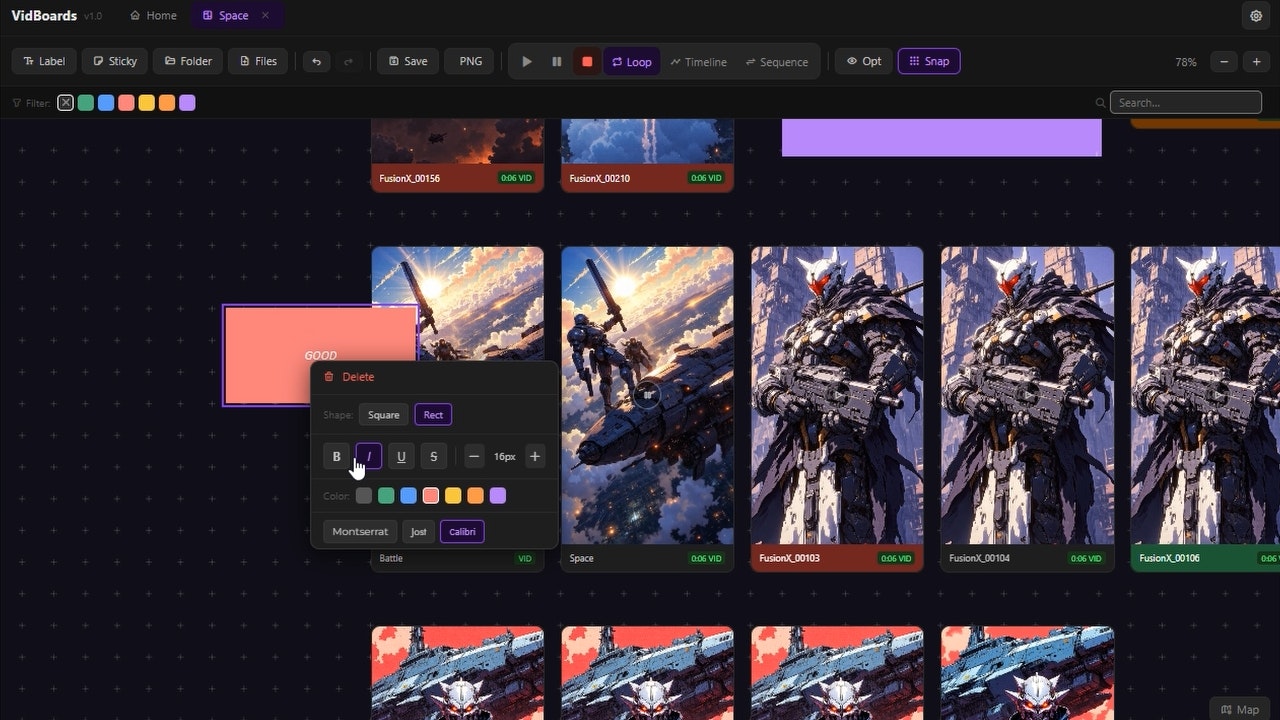Pick the green sticky color swatch
Image resolution: width=1280 pixels, height=720 pixels.
386,496
